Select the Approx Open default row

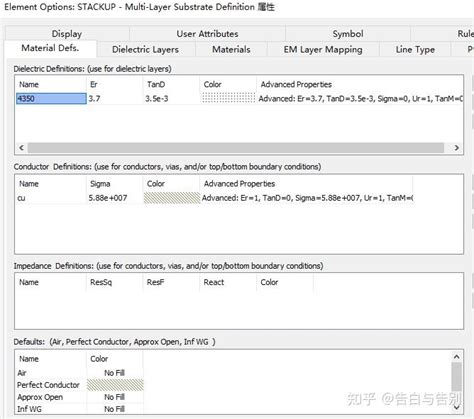[40, 397]
